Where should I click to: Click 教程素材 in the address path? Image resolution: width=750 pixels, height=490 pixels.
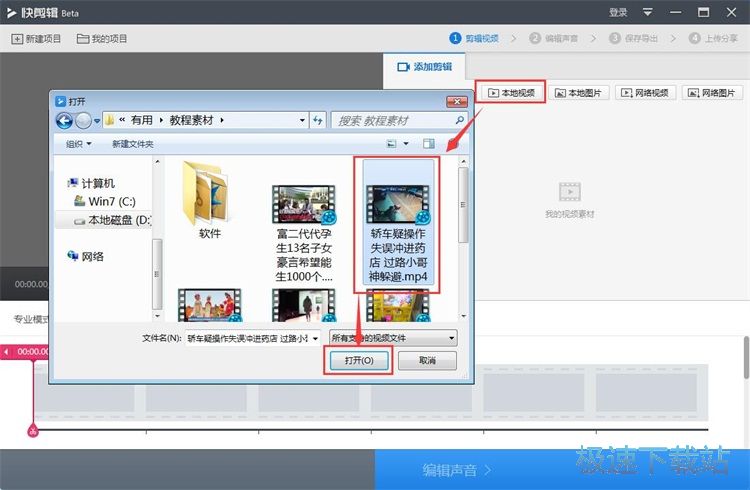pyautogui.click(x=191, y=120)
